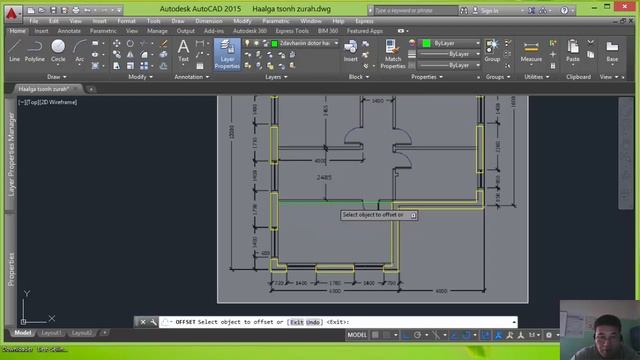
Task: Open the current layer dropdown list
Action: pyautogui.click(x=336, y=43)
